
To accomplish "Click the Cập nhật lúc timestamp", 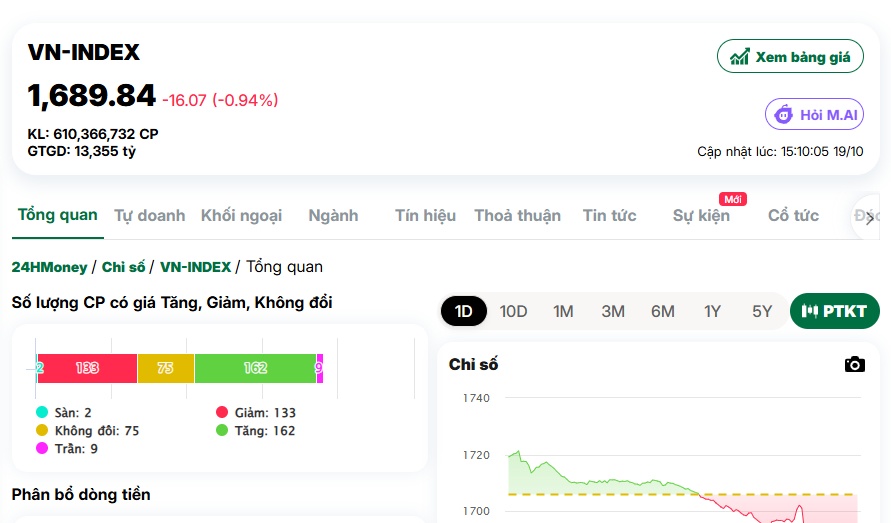I will (x=780, y=151).
